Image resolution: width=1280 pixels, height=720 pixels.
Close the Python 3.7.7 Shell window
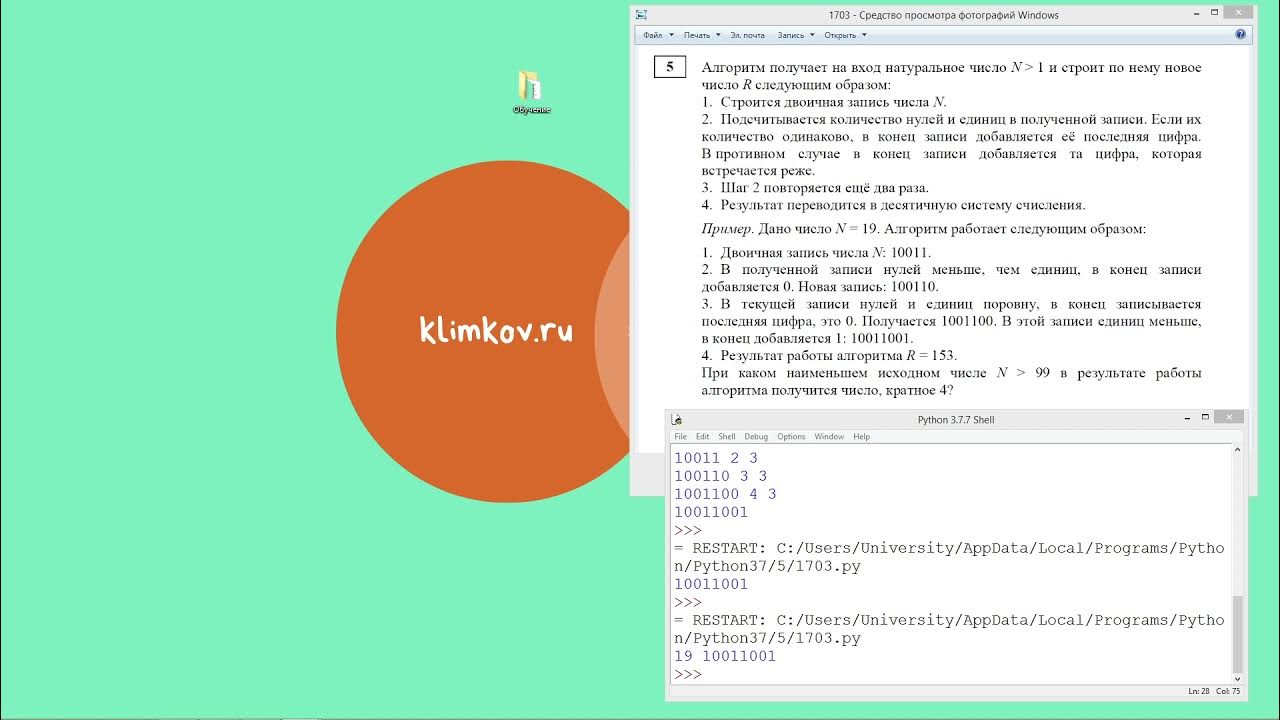coord(1229,417)
